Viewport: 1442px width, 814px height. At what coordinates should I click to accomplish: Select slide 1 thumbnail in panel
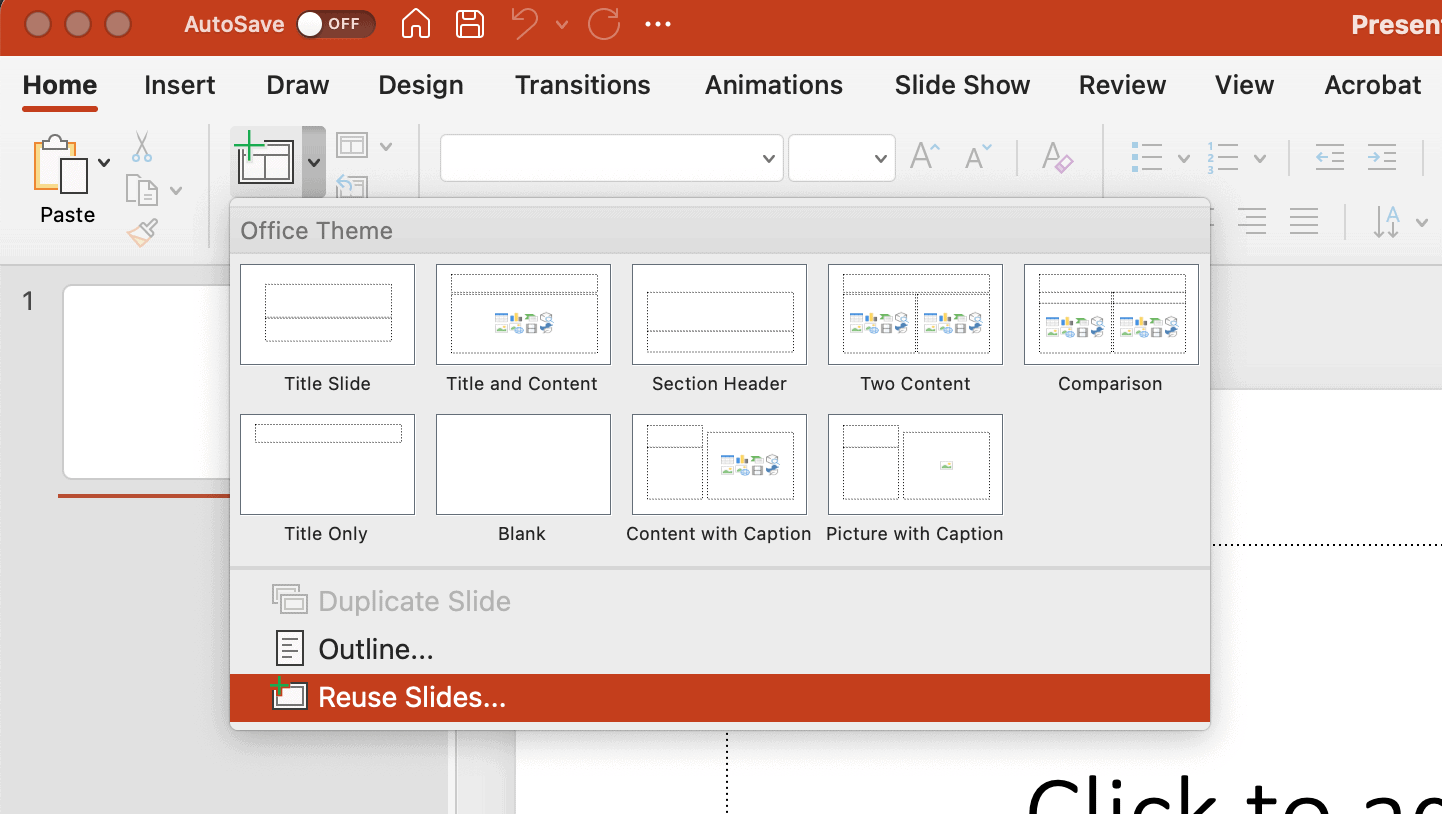pos(148,382)
